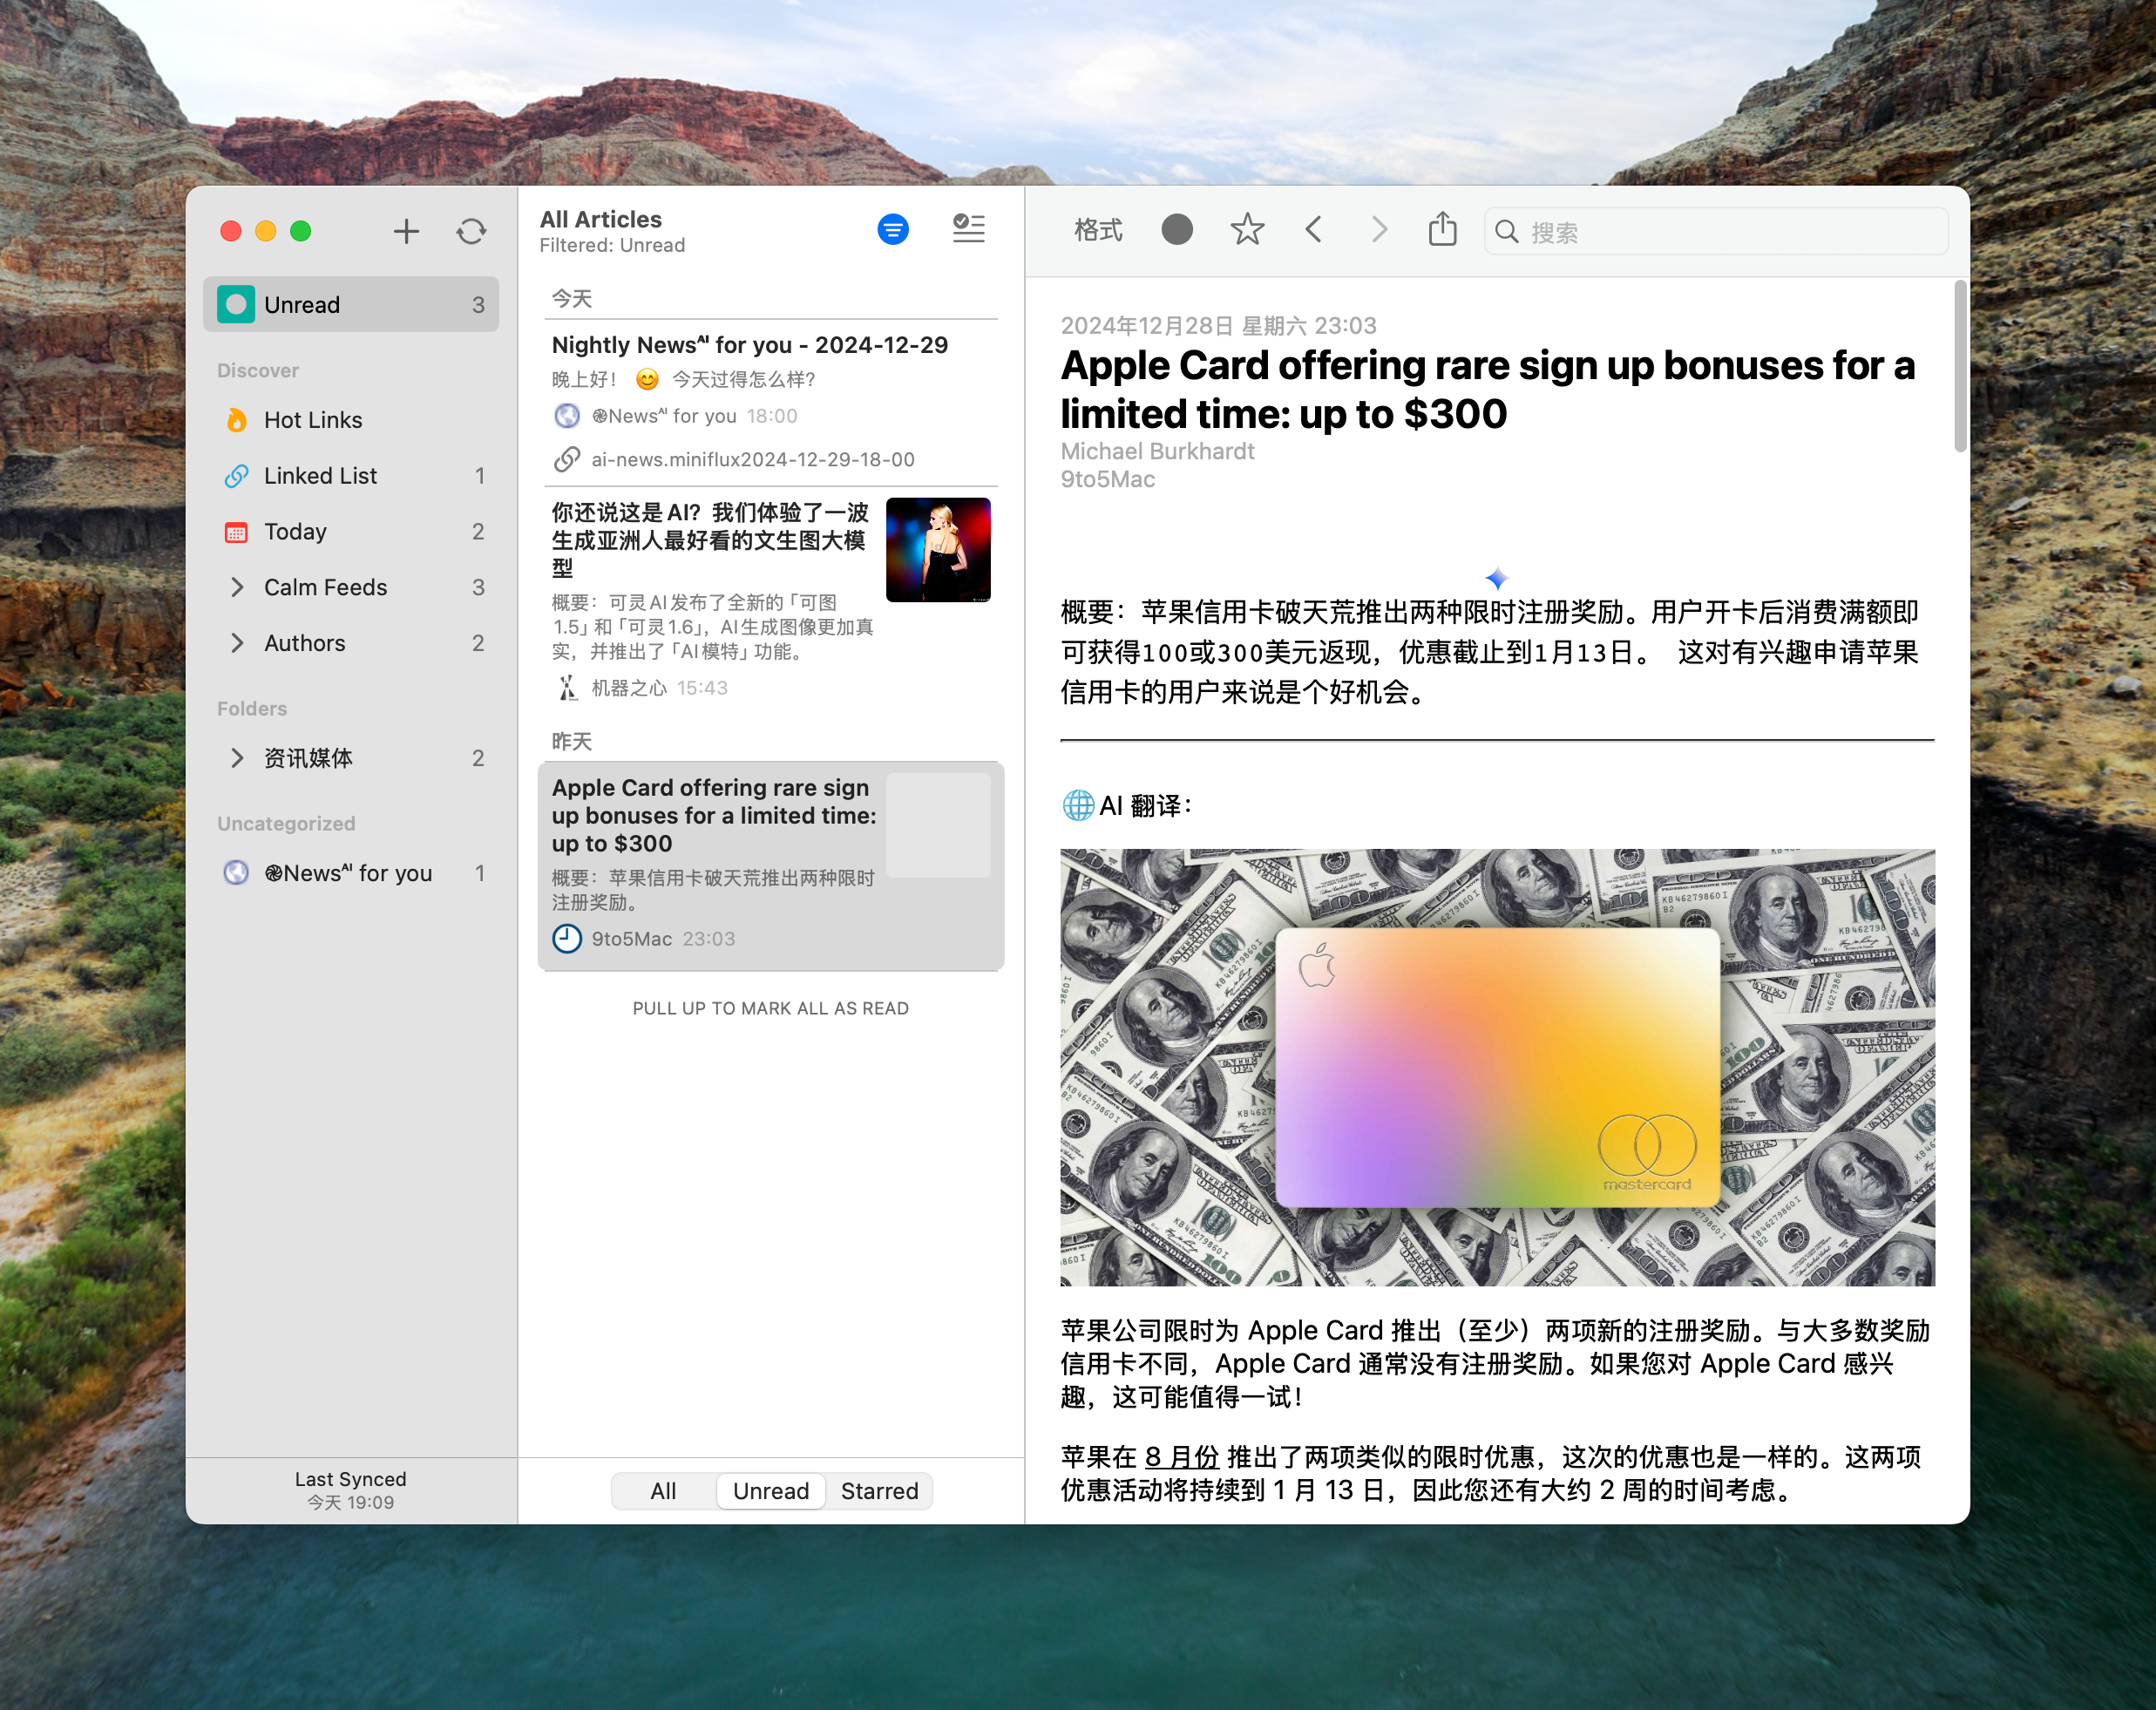This screenshot has height=1710, width=2156.
Task: Click the 9to5Mac clock icon in list
Action: [567, 938]
